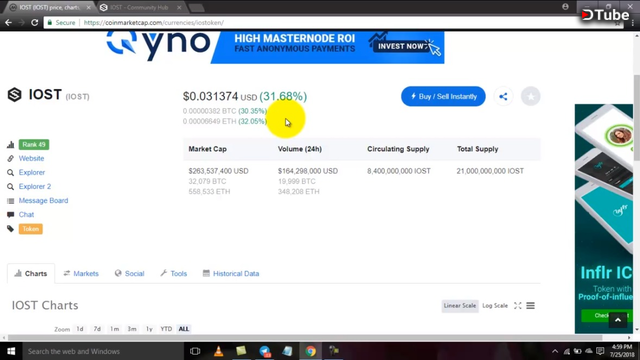Click the magnifier icon beside Explorer 2
Screen dimensions: 640x360
click(11, 187)
